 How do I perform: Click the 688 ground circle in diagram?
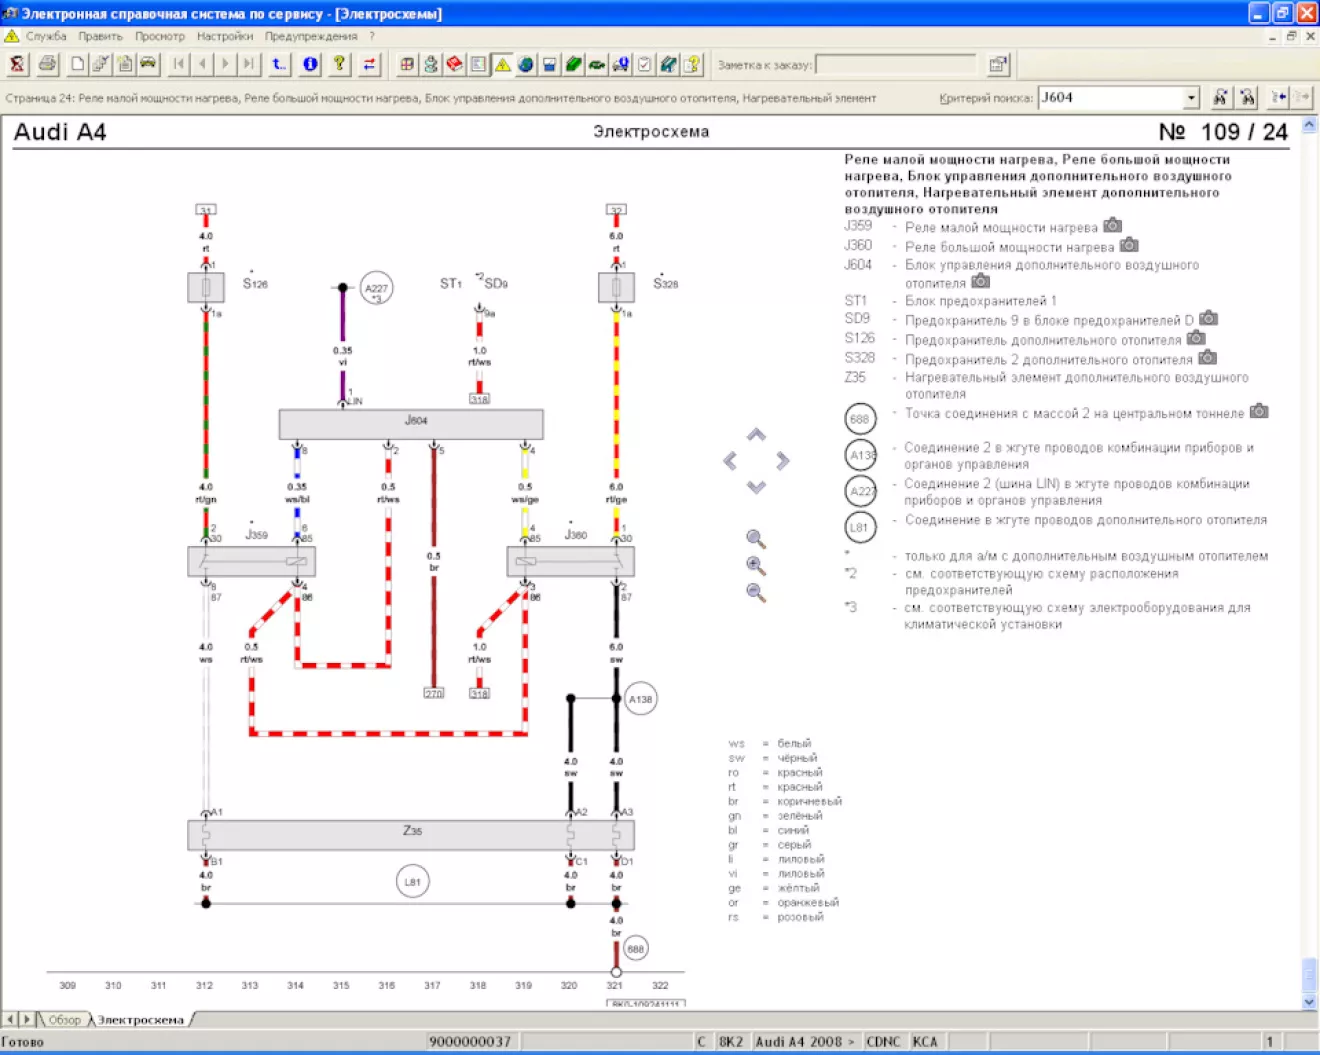tap(635, 948)
